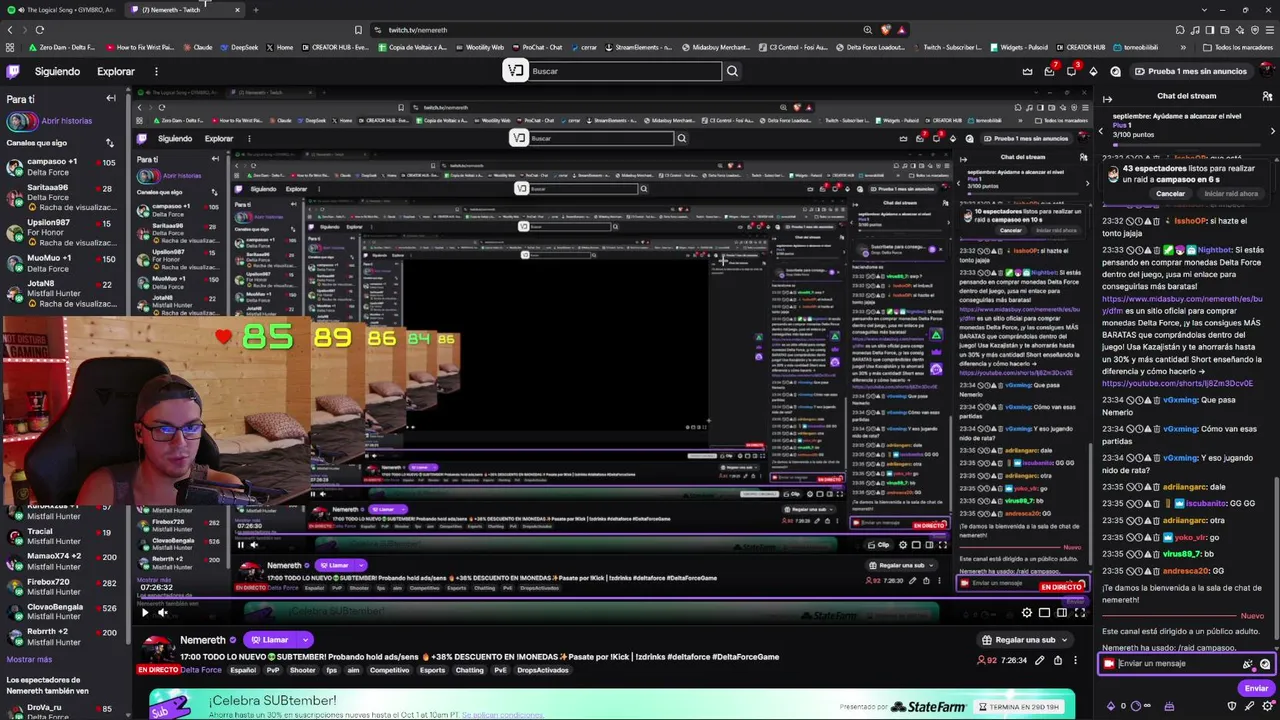1280x720 pixels.
Task: Open the Prime loot crown icon
Action: click(x=1027, y=71)
